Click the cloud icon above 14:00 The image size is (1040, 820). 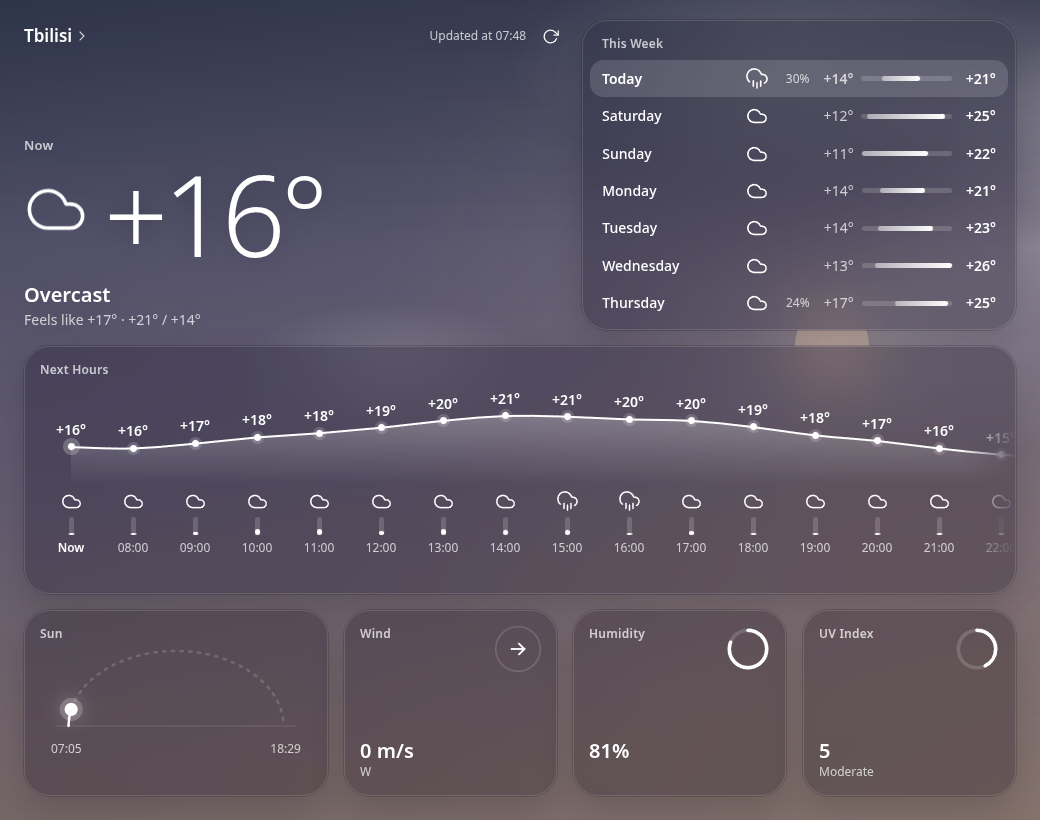pos(505,502)
